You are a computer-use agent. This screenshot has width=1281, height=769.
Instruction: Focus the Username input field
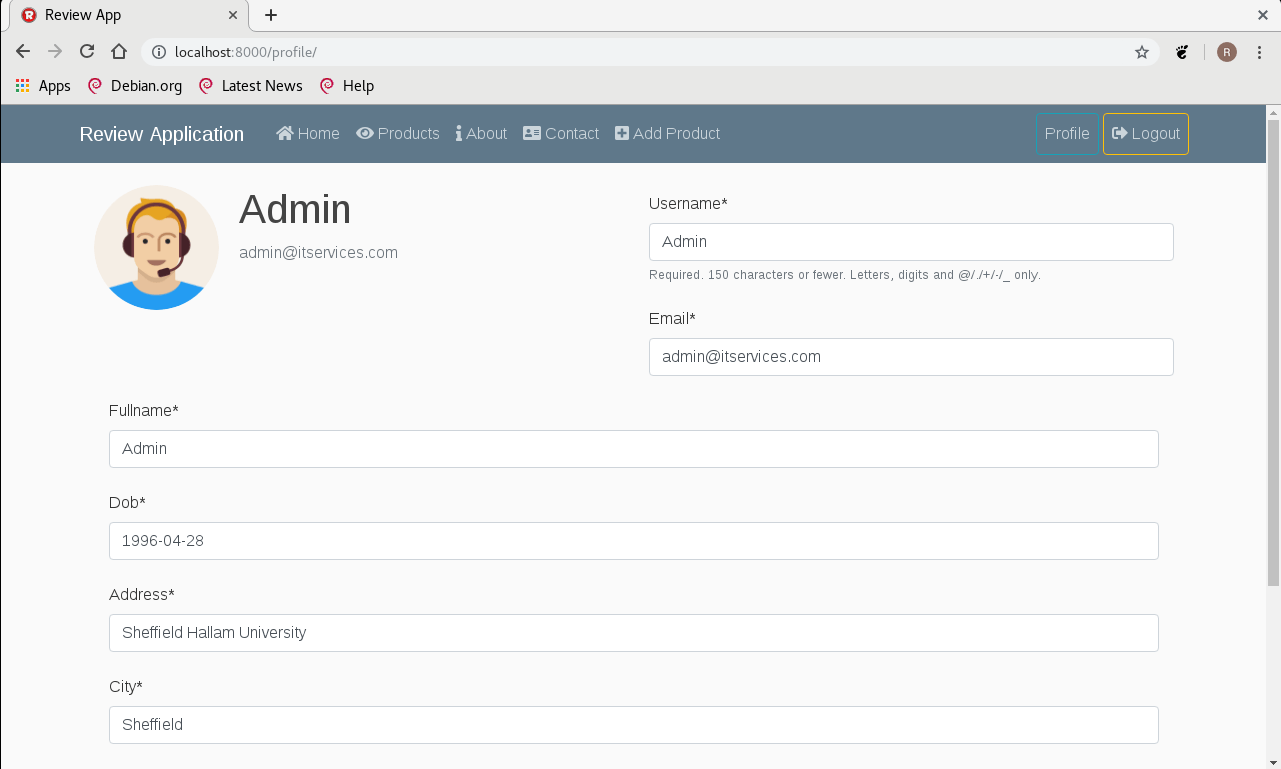point(911,242)
